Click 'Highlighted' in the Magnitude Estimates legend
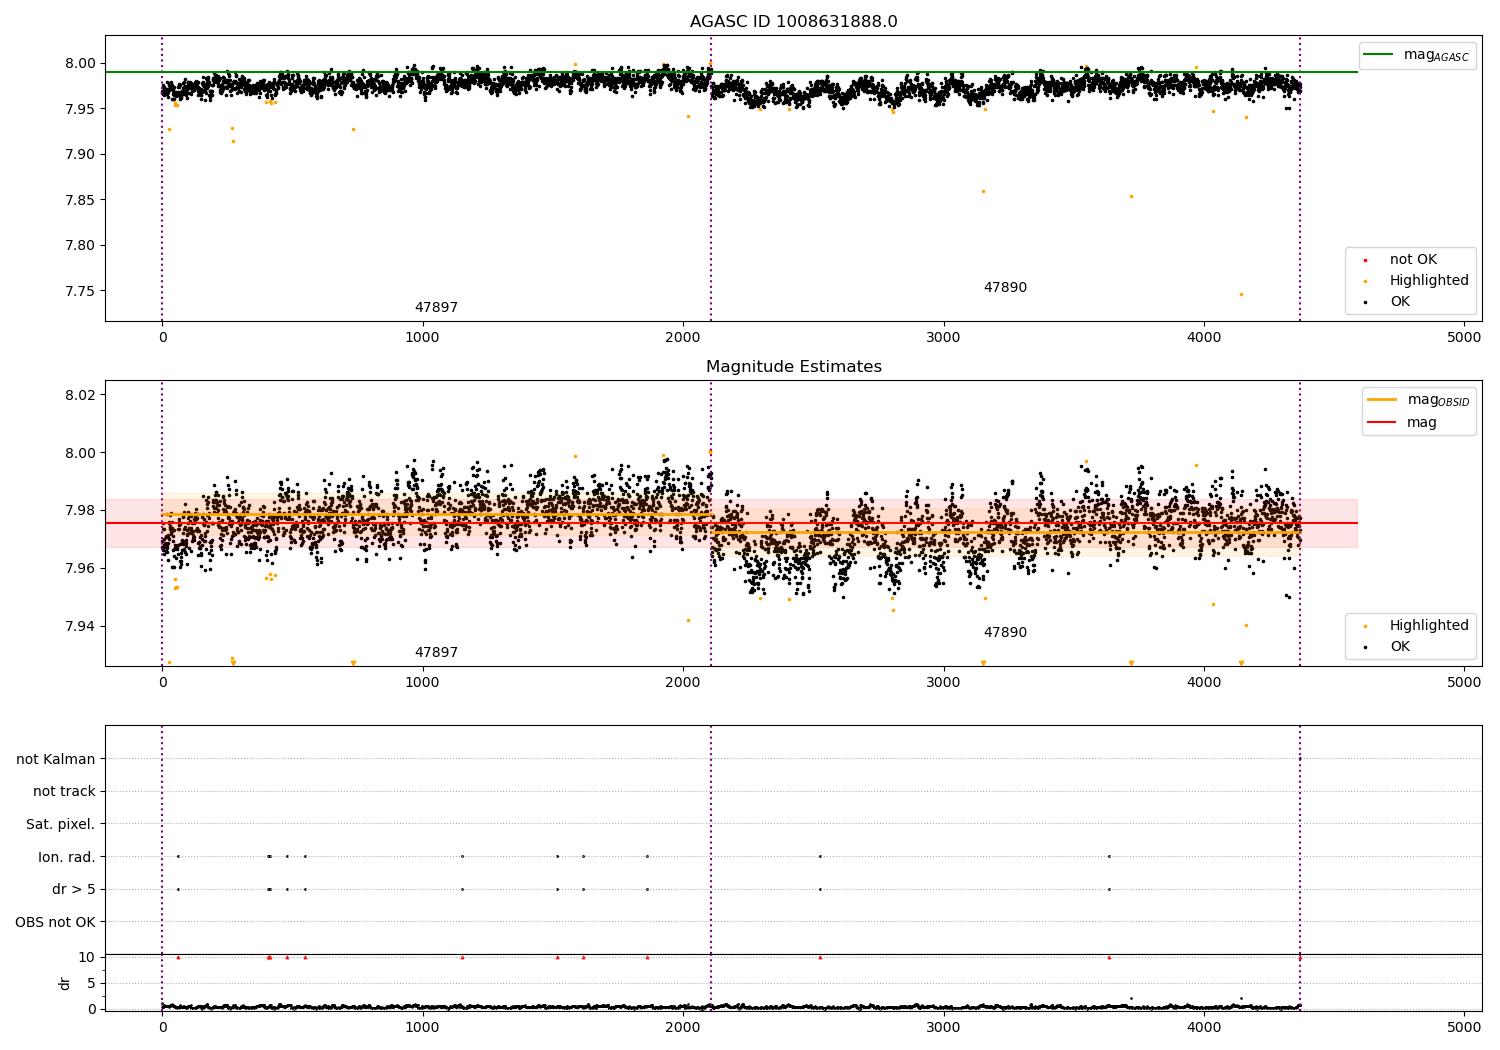Viewport: 1500px width, 1050px height. [1429, 626]
